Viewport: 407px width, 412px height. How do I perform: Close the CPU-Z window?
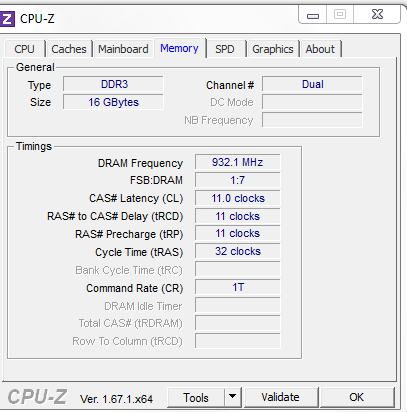[x=377, y=15]
